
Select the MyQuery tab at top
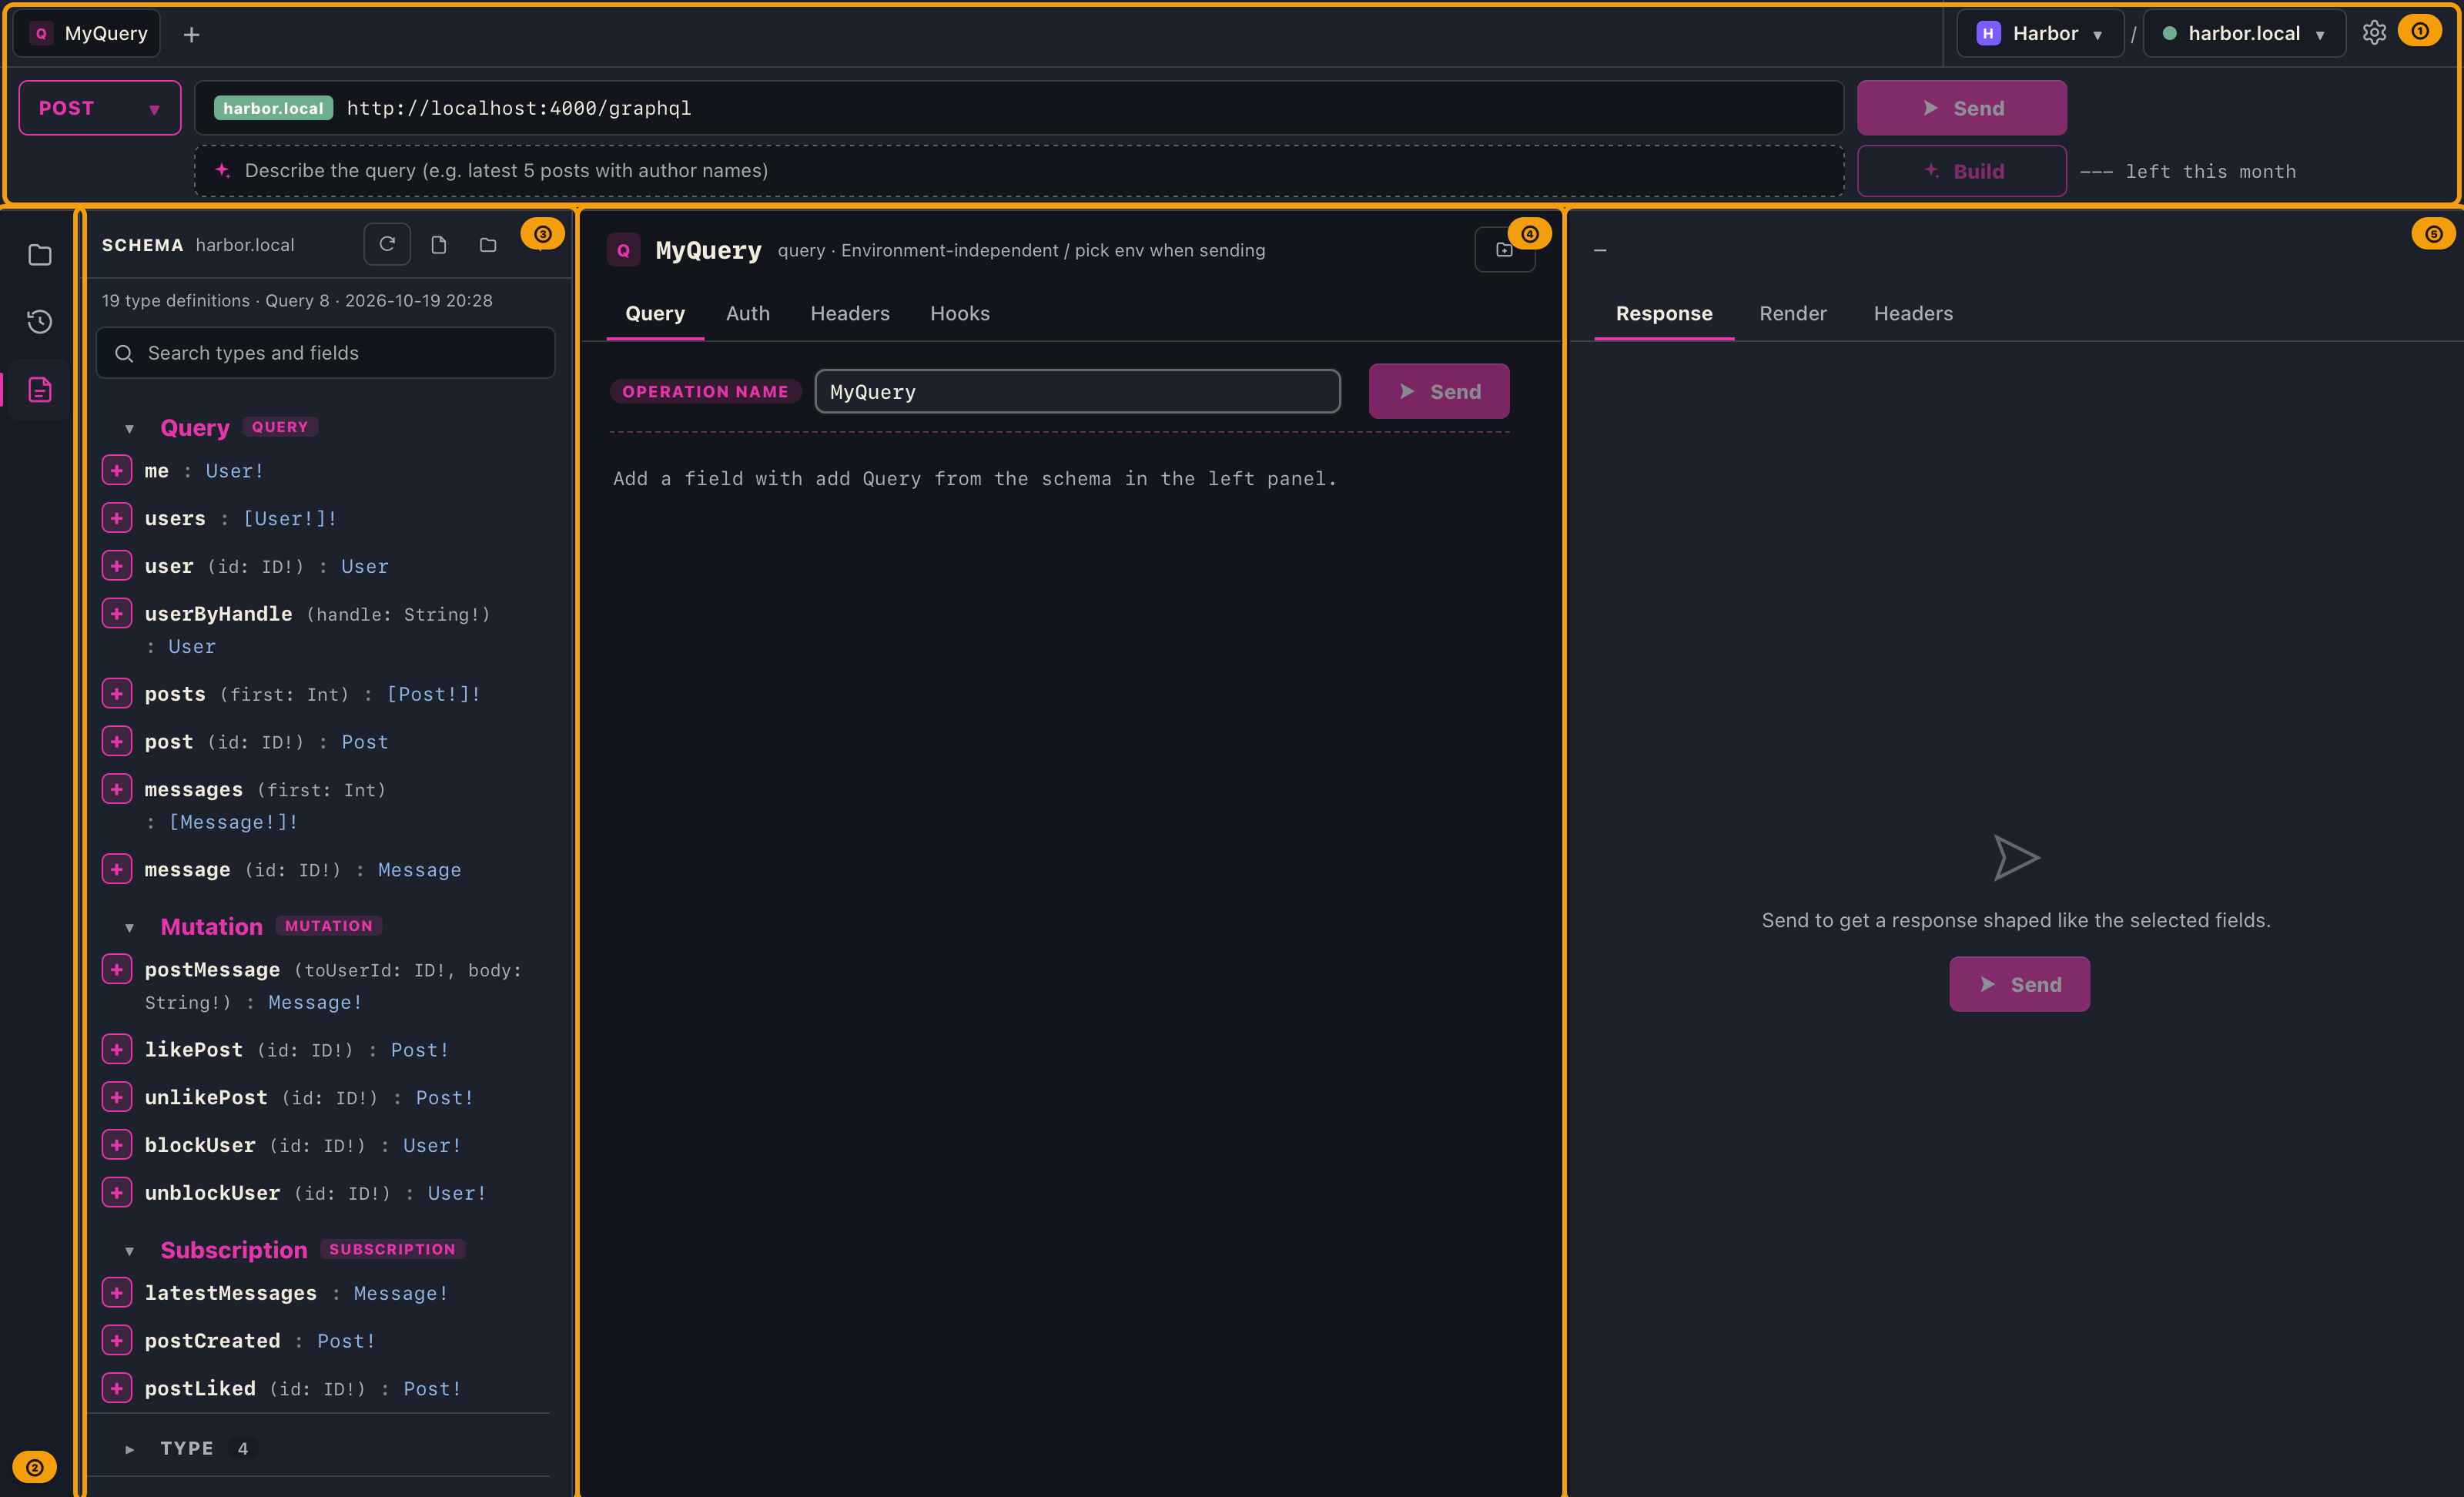(x=88, y=33)
